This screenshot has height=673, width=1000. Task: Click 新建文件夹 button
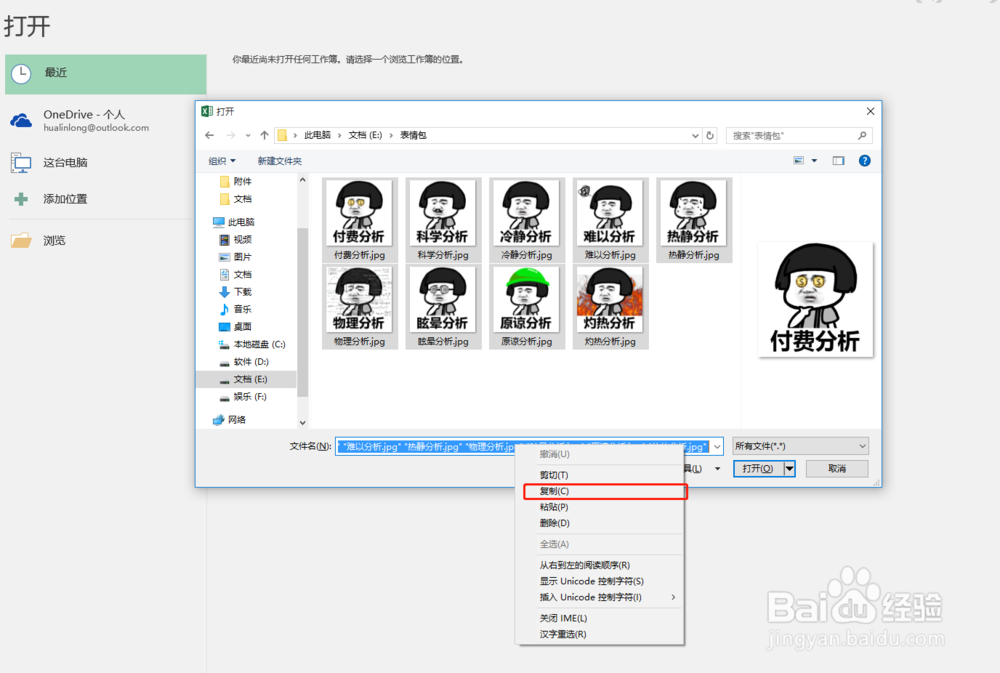(279, 161)
